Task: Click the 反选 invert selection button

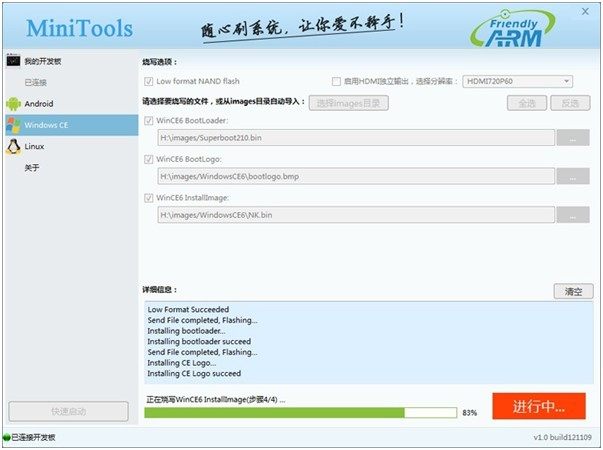Action: coord(570,103)
